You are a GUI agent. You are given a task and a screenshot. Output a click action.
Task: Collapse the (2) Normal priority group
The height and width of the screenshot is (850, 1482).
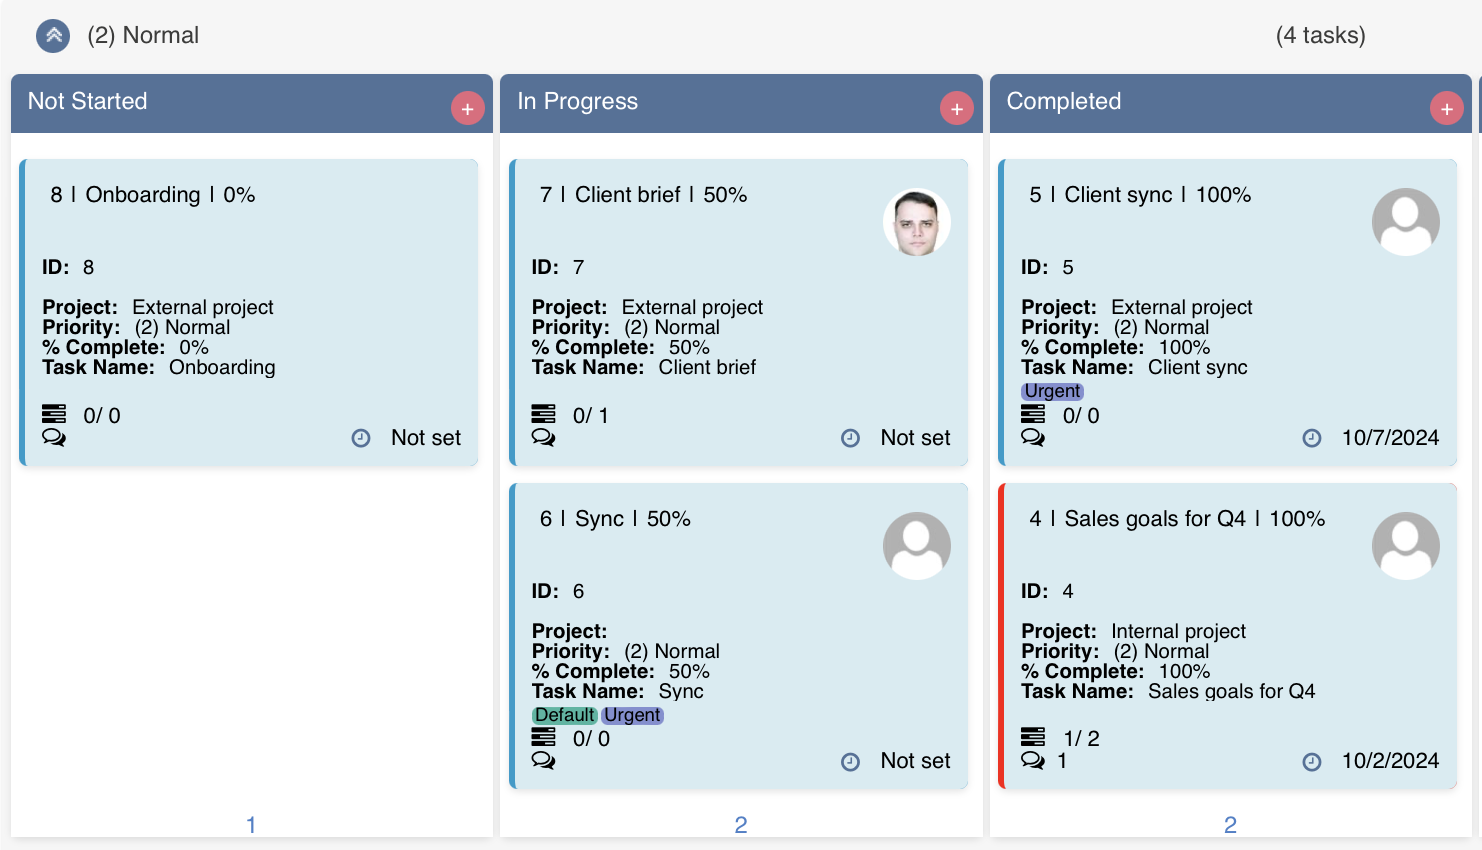tap(52, 36)
